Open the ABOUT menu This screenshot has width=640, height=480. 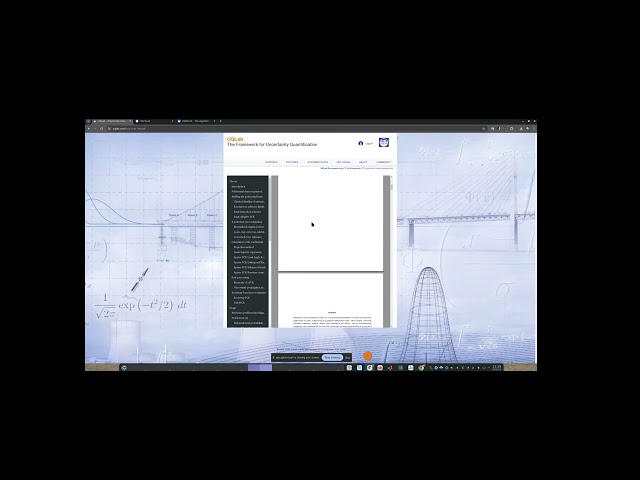click(363, 162)
